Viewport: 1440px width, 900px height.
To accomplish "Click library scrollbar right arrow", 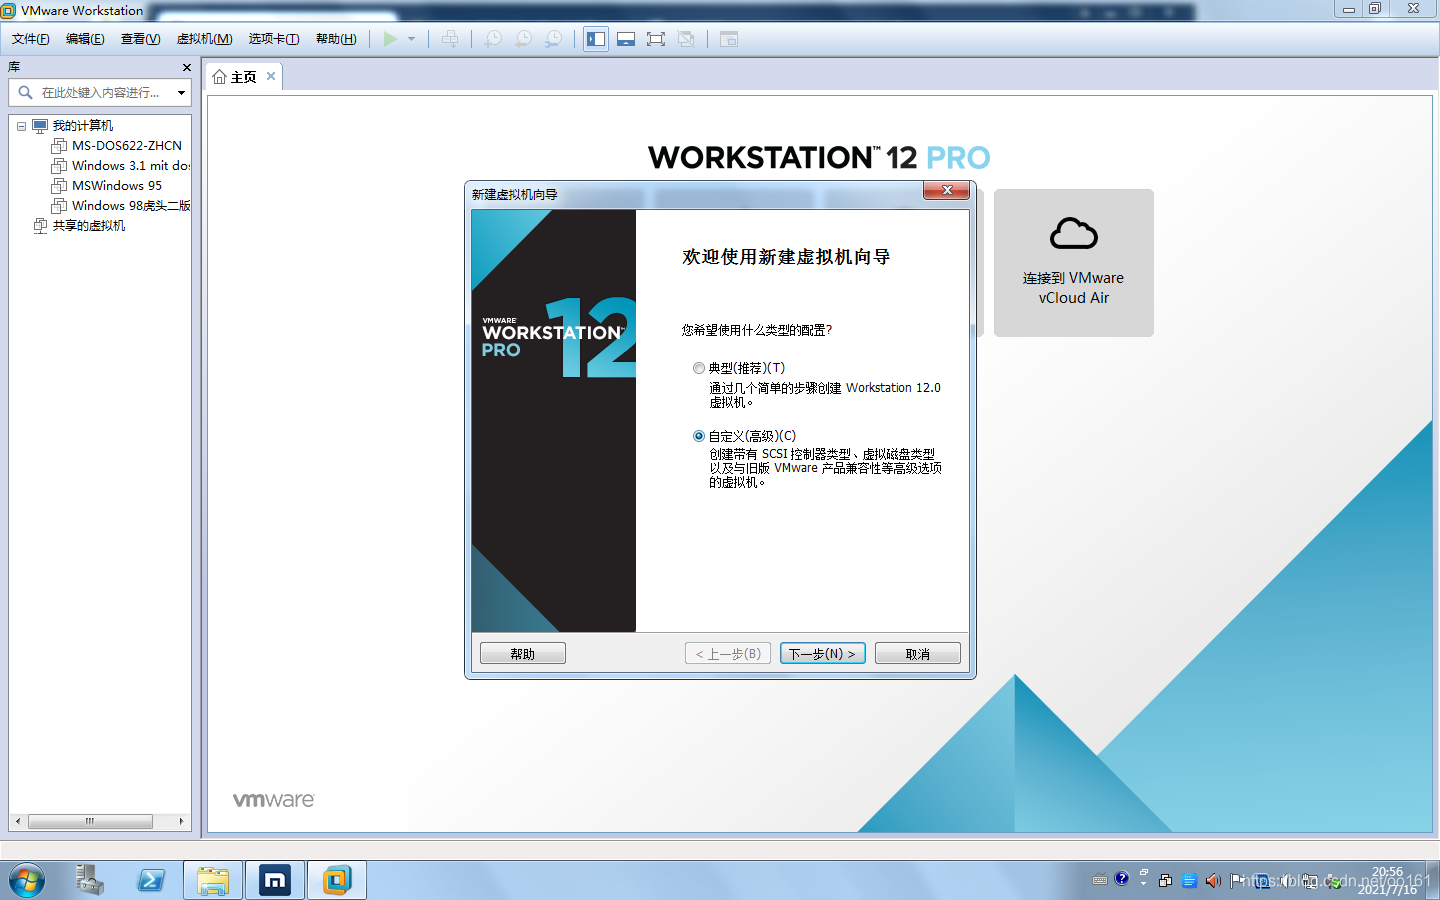I will [181, 821].
